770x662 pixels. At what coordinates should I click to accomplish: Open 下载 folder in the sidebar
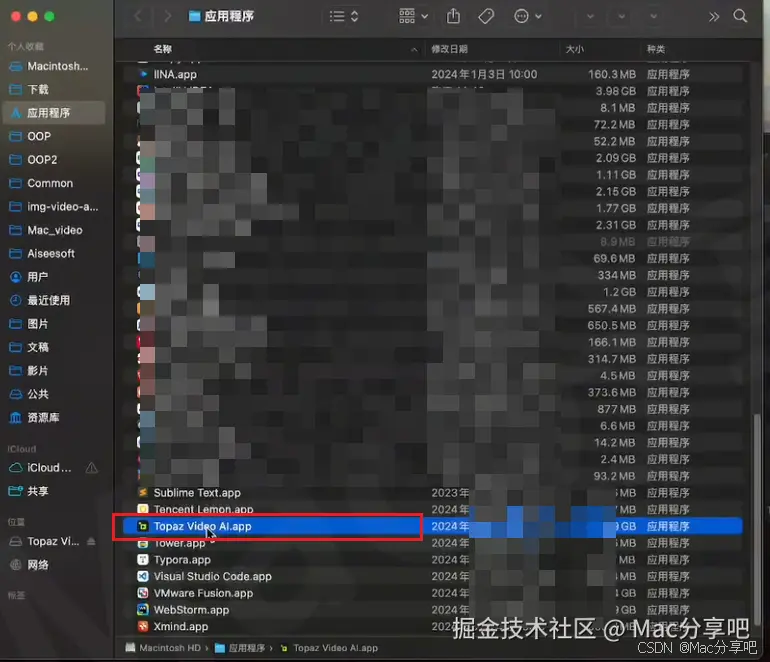(x=54, y=89)
